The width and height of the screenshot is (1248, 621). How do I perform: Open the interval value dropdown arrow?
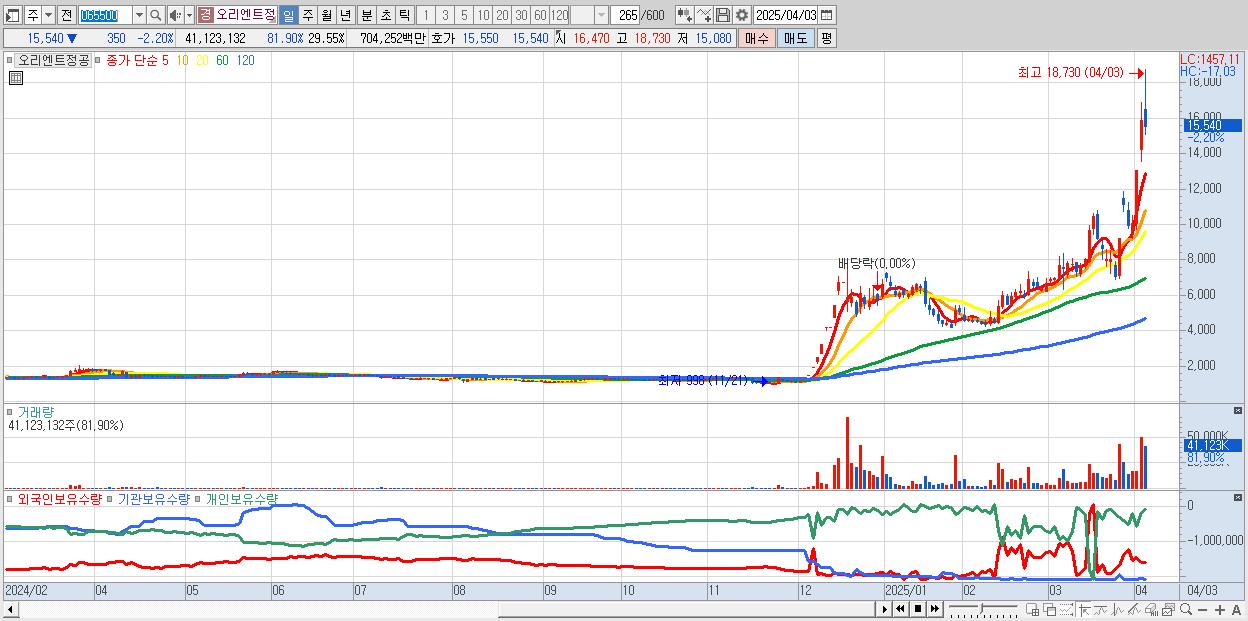pyautogui.click(x=601, y=15)
